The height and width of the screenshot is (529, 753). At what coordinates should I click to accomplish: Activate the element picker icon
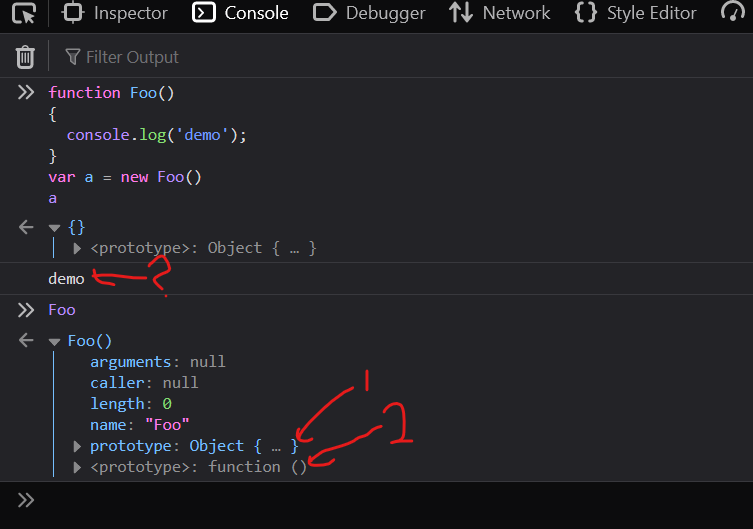[x=24, y=13]
